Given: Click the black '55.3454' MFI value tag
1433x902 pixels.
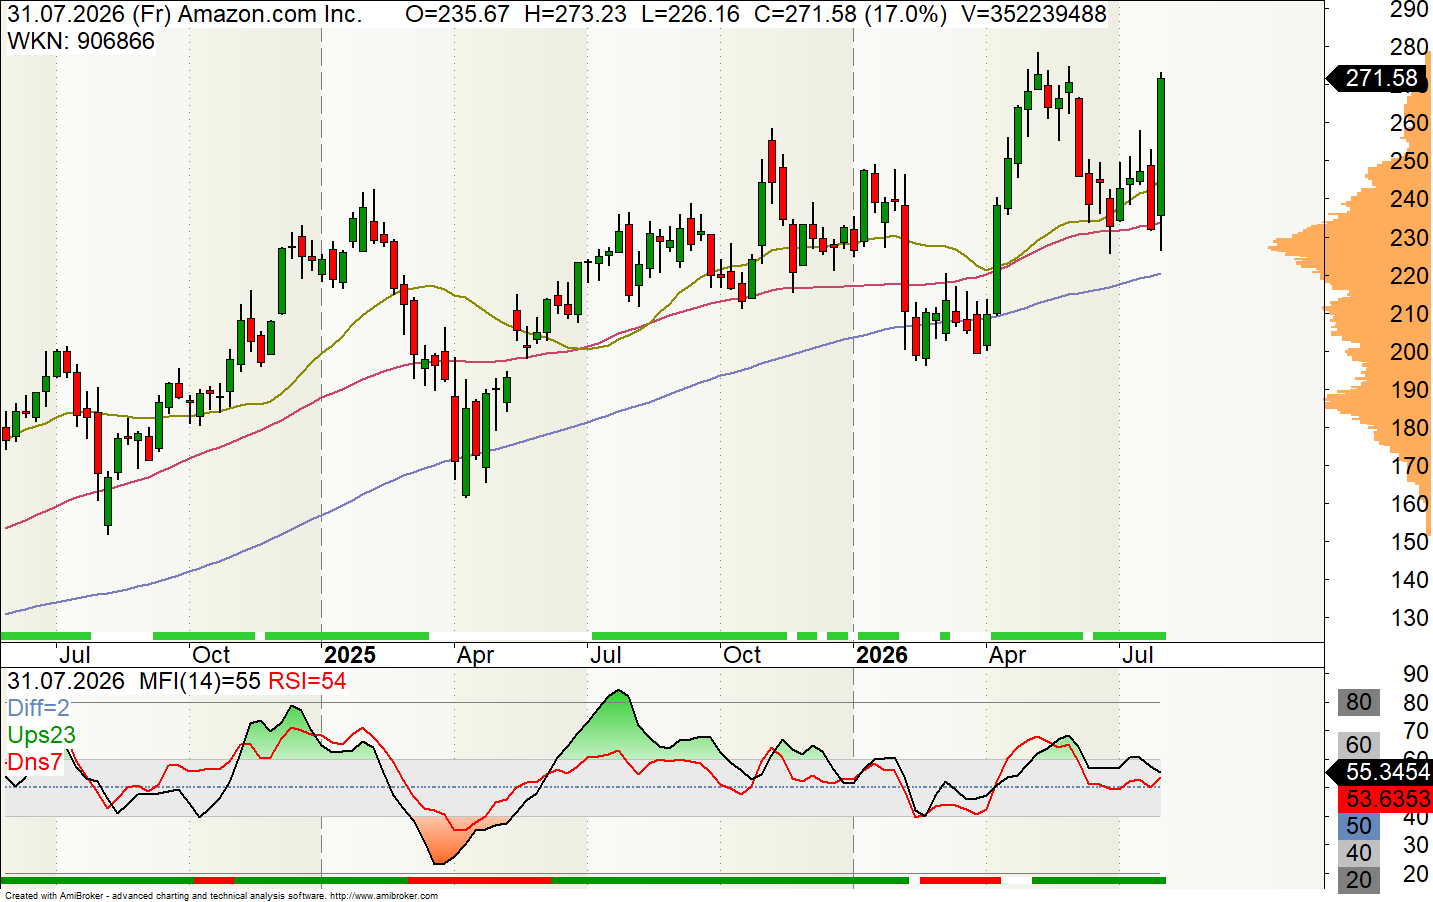Looking at the screenshot, I should point(1379,772).
